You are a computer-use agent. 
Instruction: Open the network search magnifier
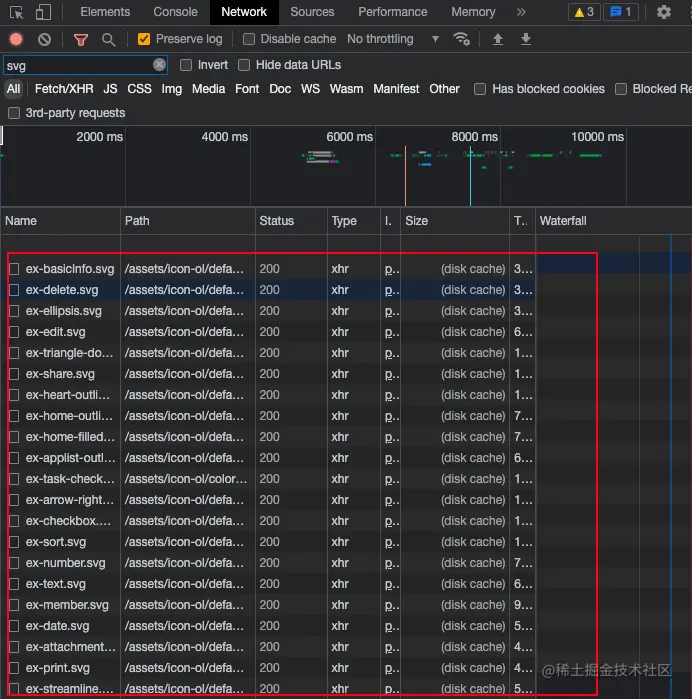[108, 40]
